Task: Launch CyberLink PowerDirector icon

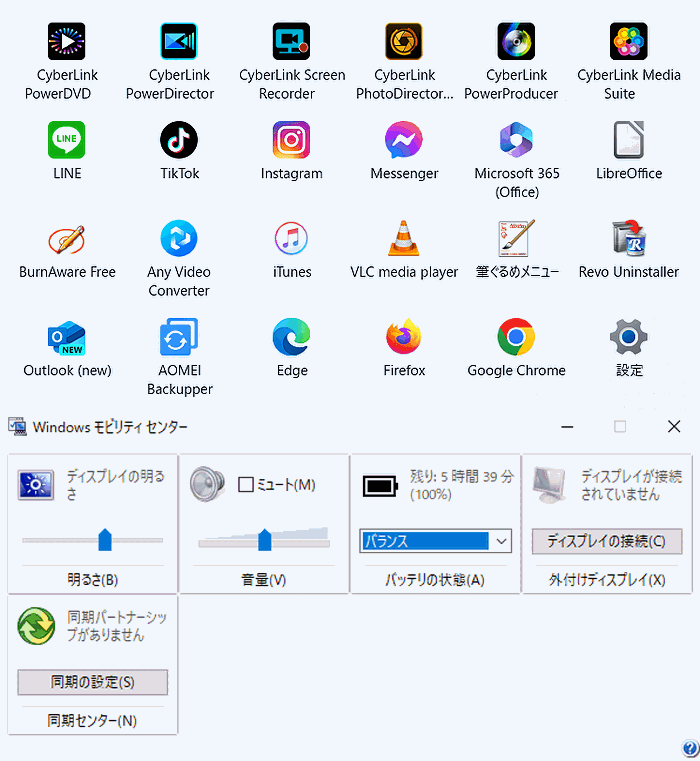Action: click(179, 41)
